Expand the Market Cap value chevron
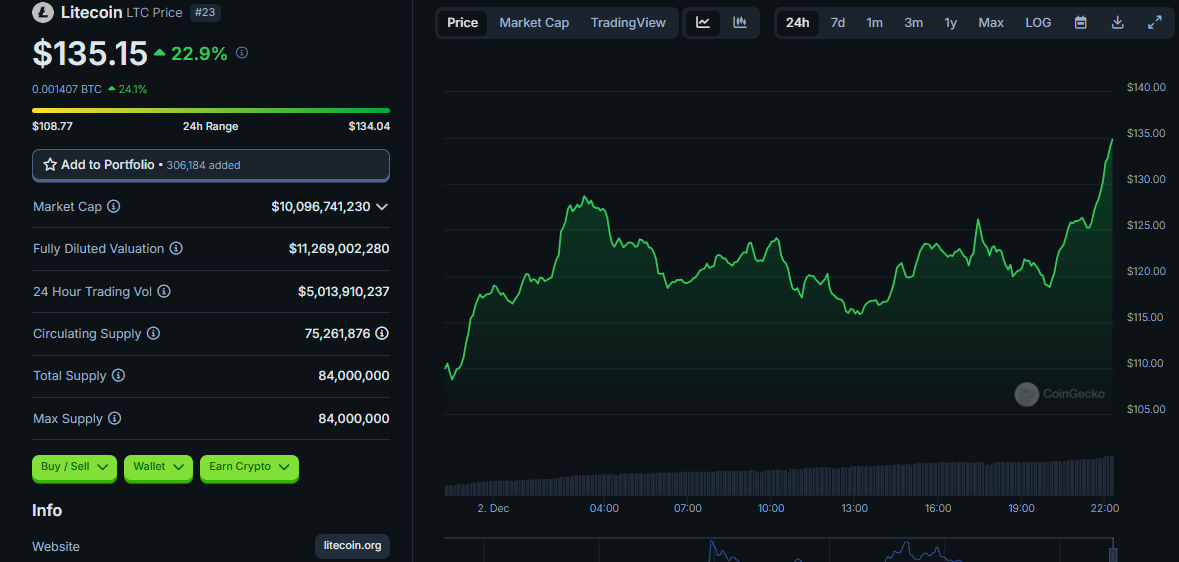The height and width of the screenshot is (562, 1179). [x=382, y=206]
